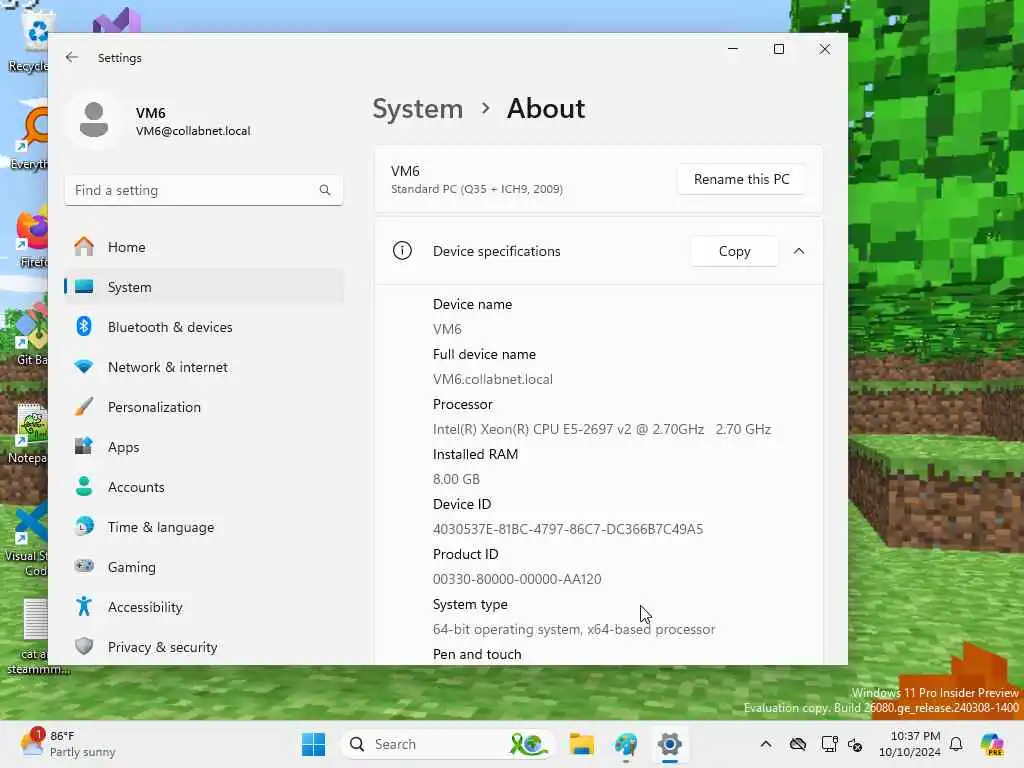Click the 8.00 GB installed RAM value

coord(456,479)
